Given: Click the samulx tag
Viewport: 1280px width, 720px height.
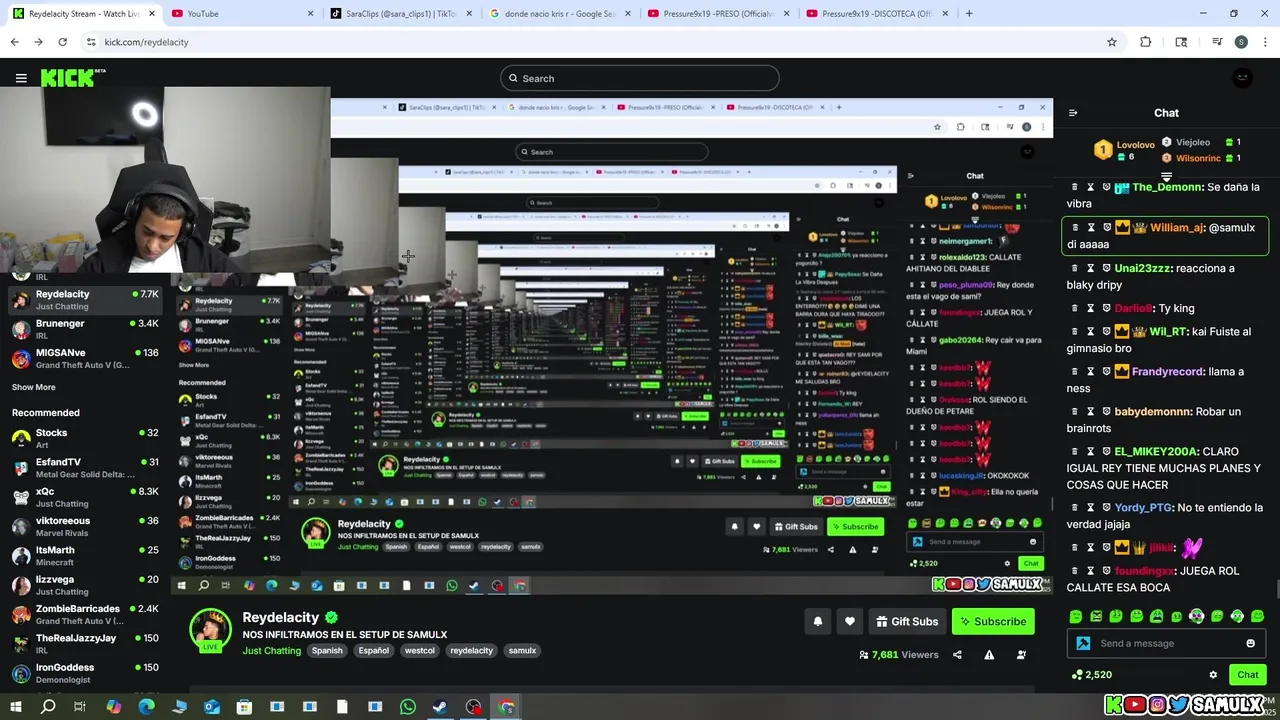Looking at the screenshot, I should 522,651.
